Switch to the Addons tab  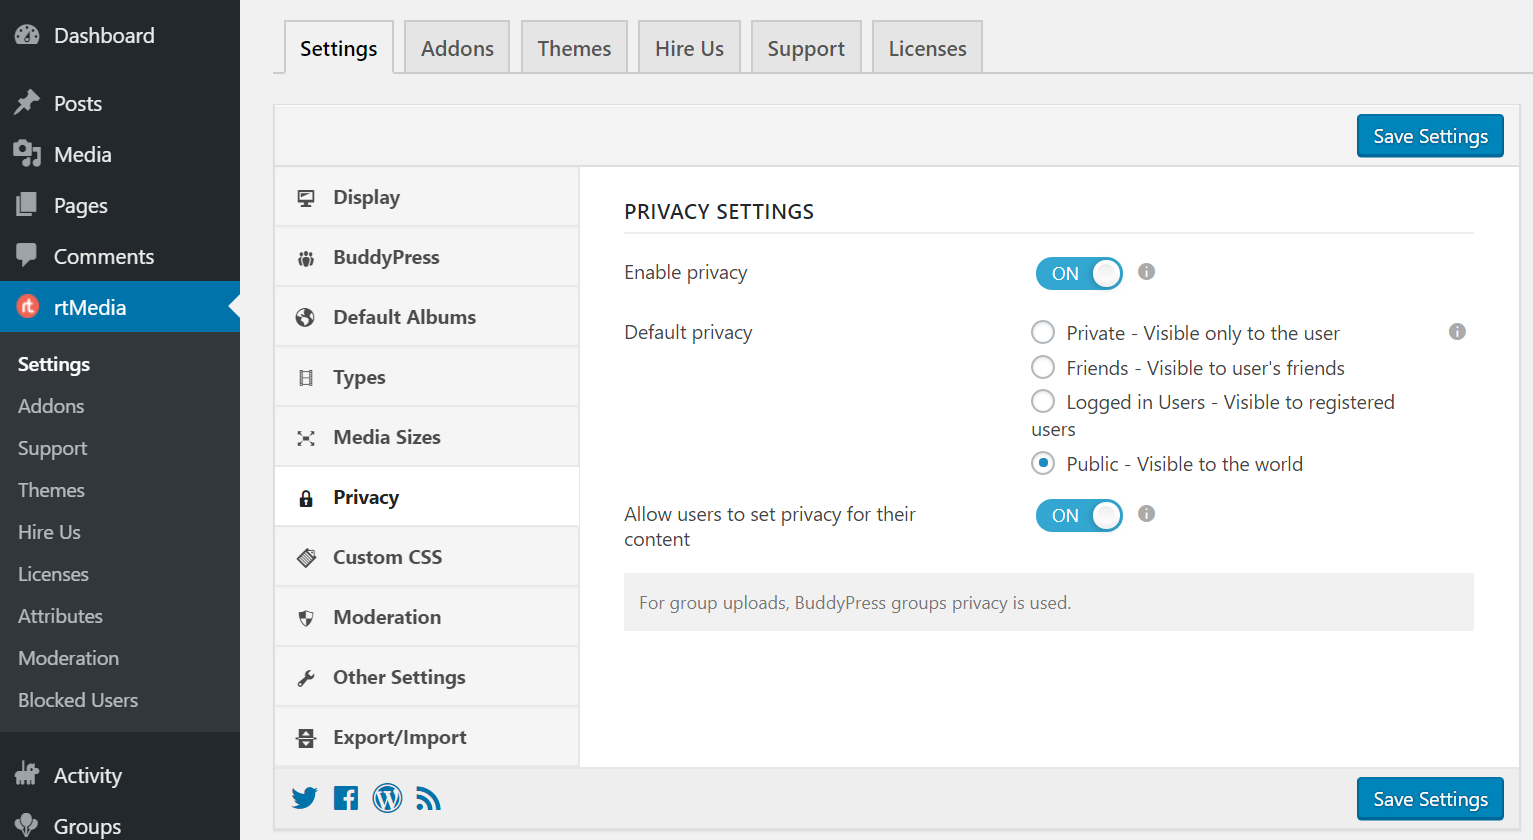tap(456, 47)
